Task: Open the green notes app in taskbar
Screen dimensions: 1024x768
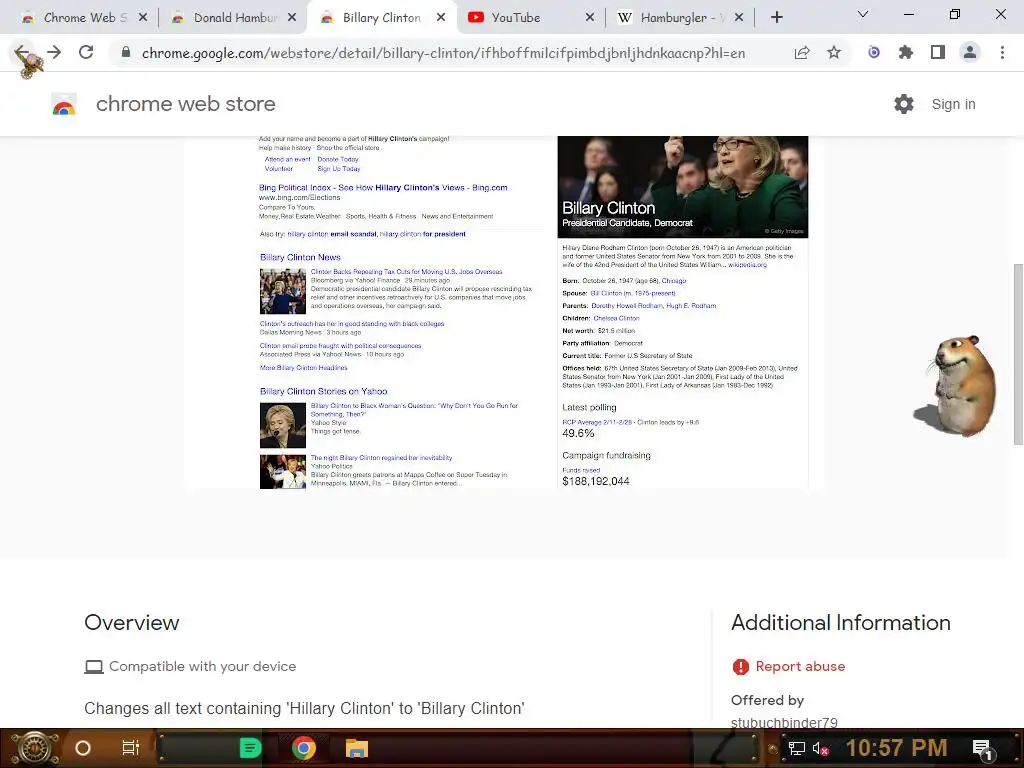Action: tap(250, 748)
